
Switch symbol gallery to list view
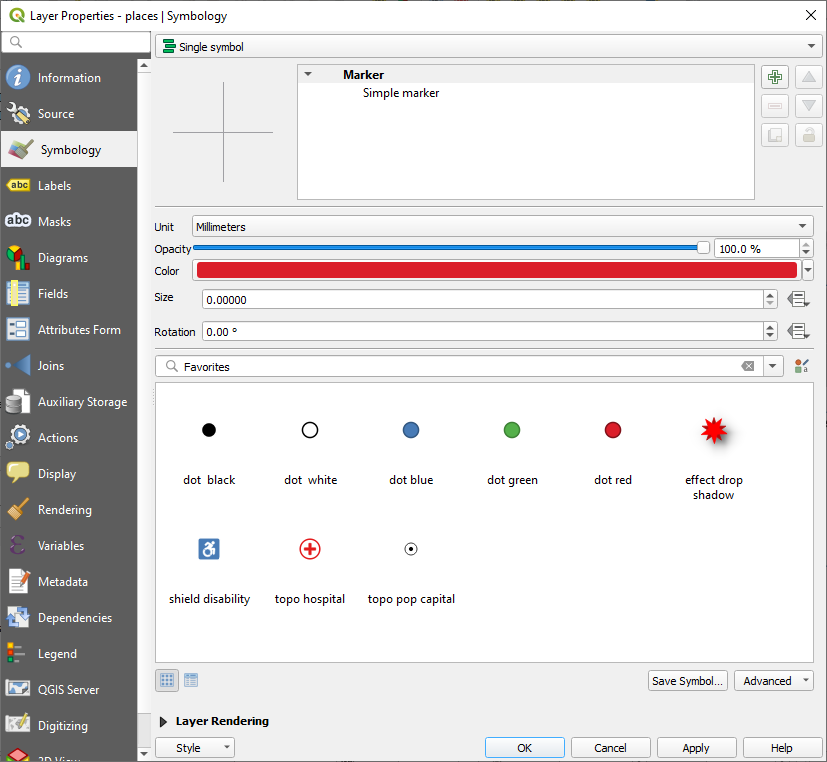(x=191, y=680)
